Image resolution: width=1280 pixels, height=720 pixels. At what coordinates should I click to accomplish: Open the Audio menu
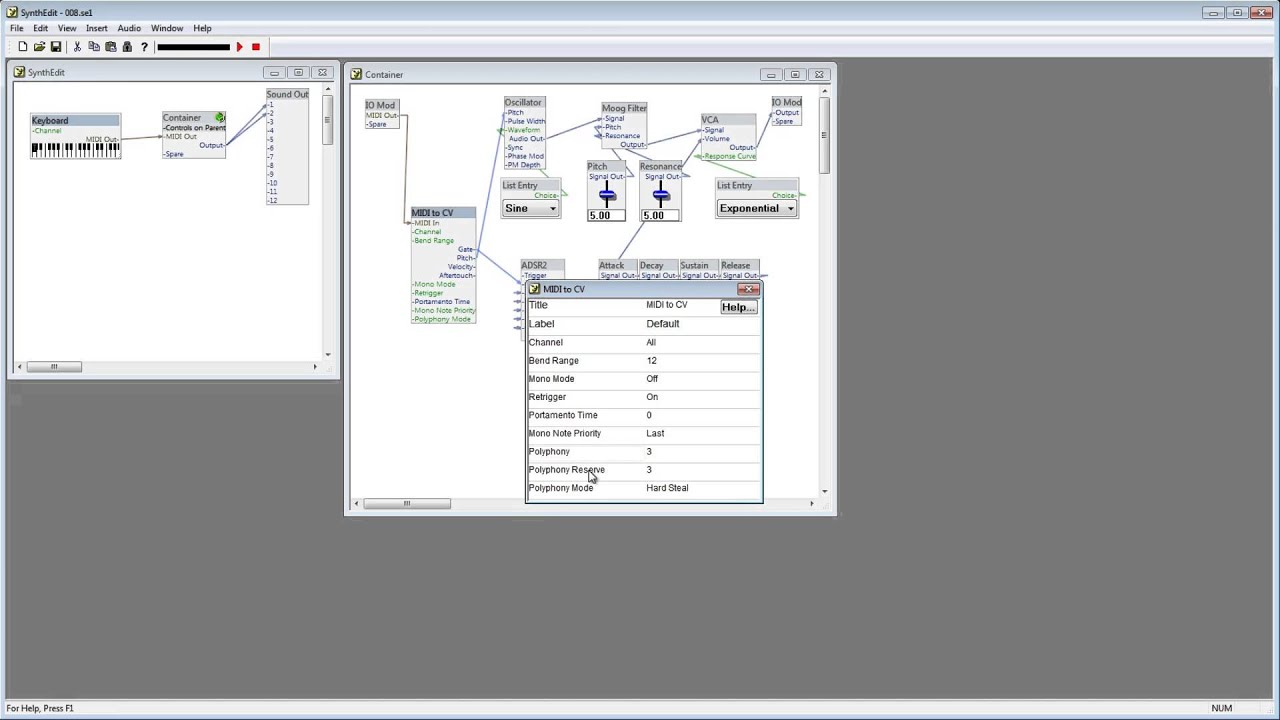129,28
